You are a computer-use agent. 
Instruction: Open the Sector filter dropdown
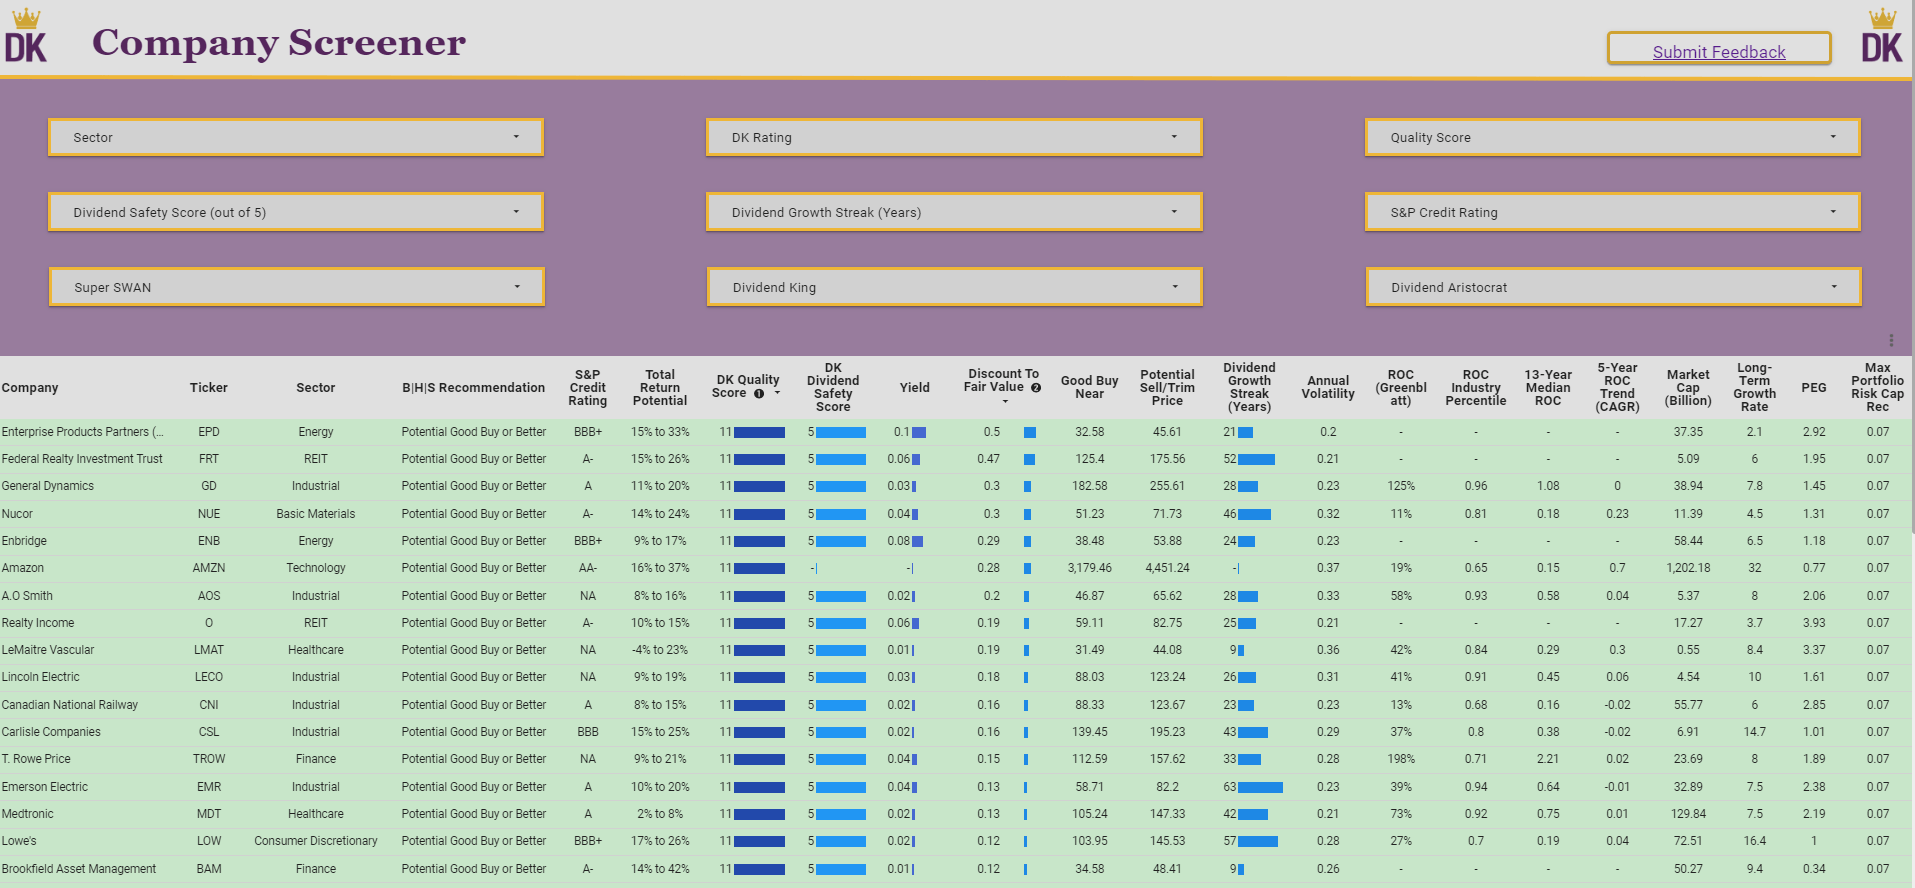pos(296,138)
